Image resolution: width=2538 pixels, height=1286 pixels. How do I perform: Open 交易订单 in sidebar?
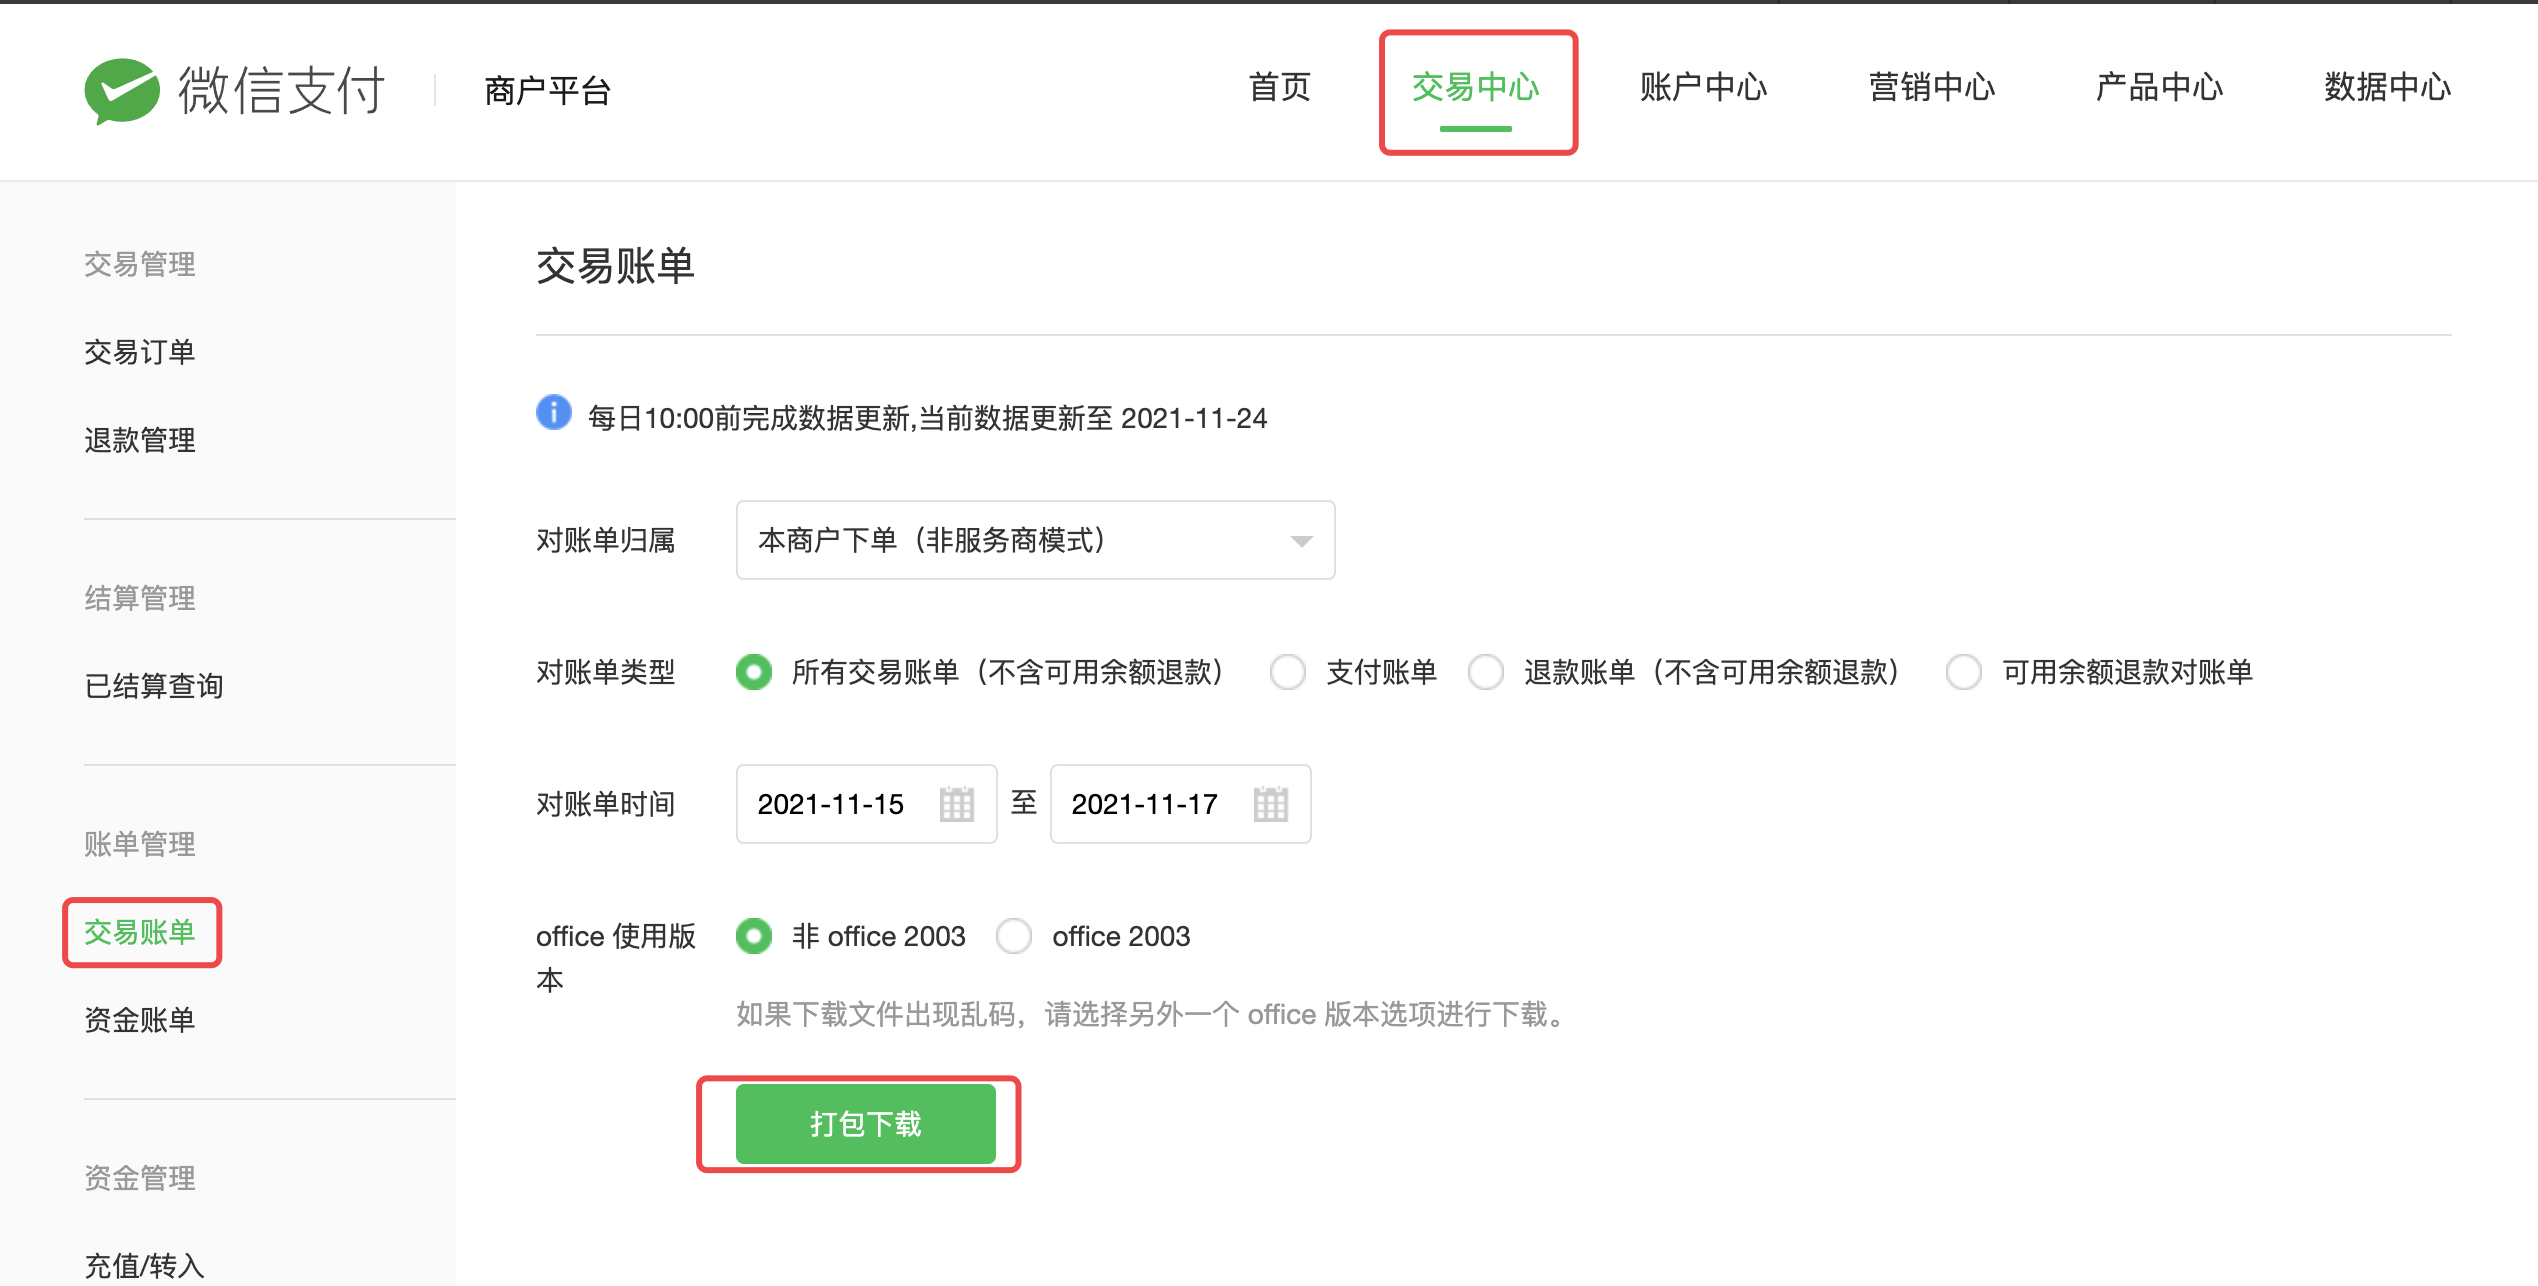[140, 352]
